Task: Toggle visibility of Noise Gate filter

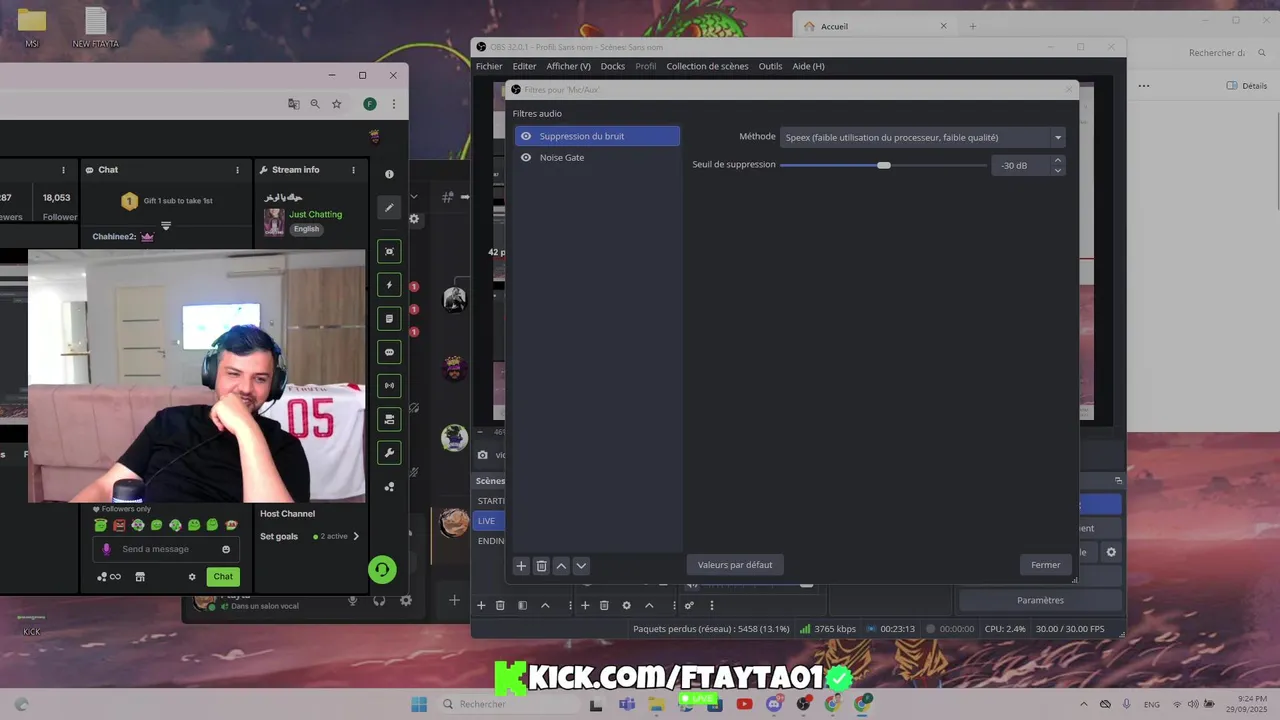Action: pos(526,157)
